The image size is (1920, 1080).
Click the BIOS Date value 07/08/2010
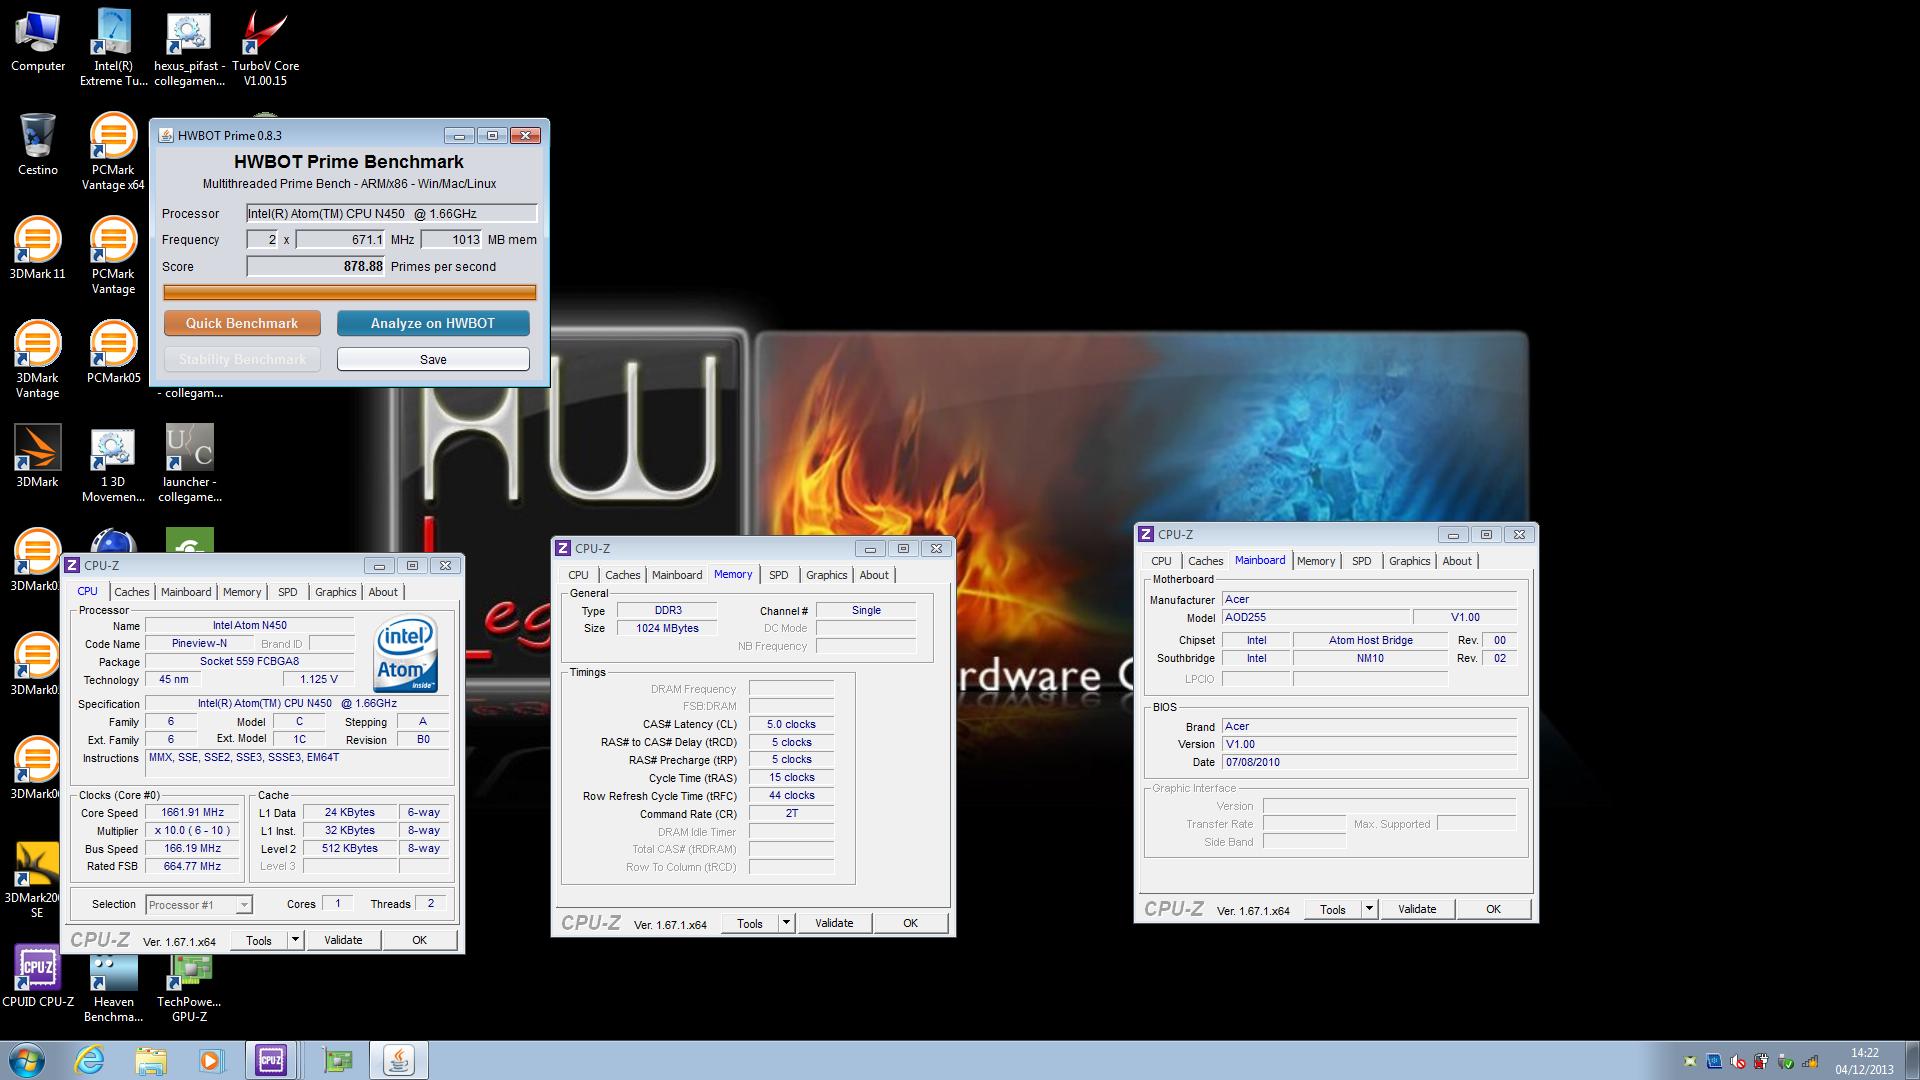1369,762
